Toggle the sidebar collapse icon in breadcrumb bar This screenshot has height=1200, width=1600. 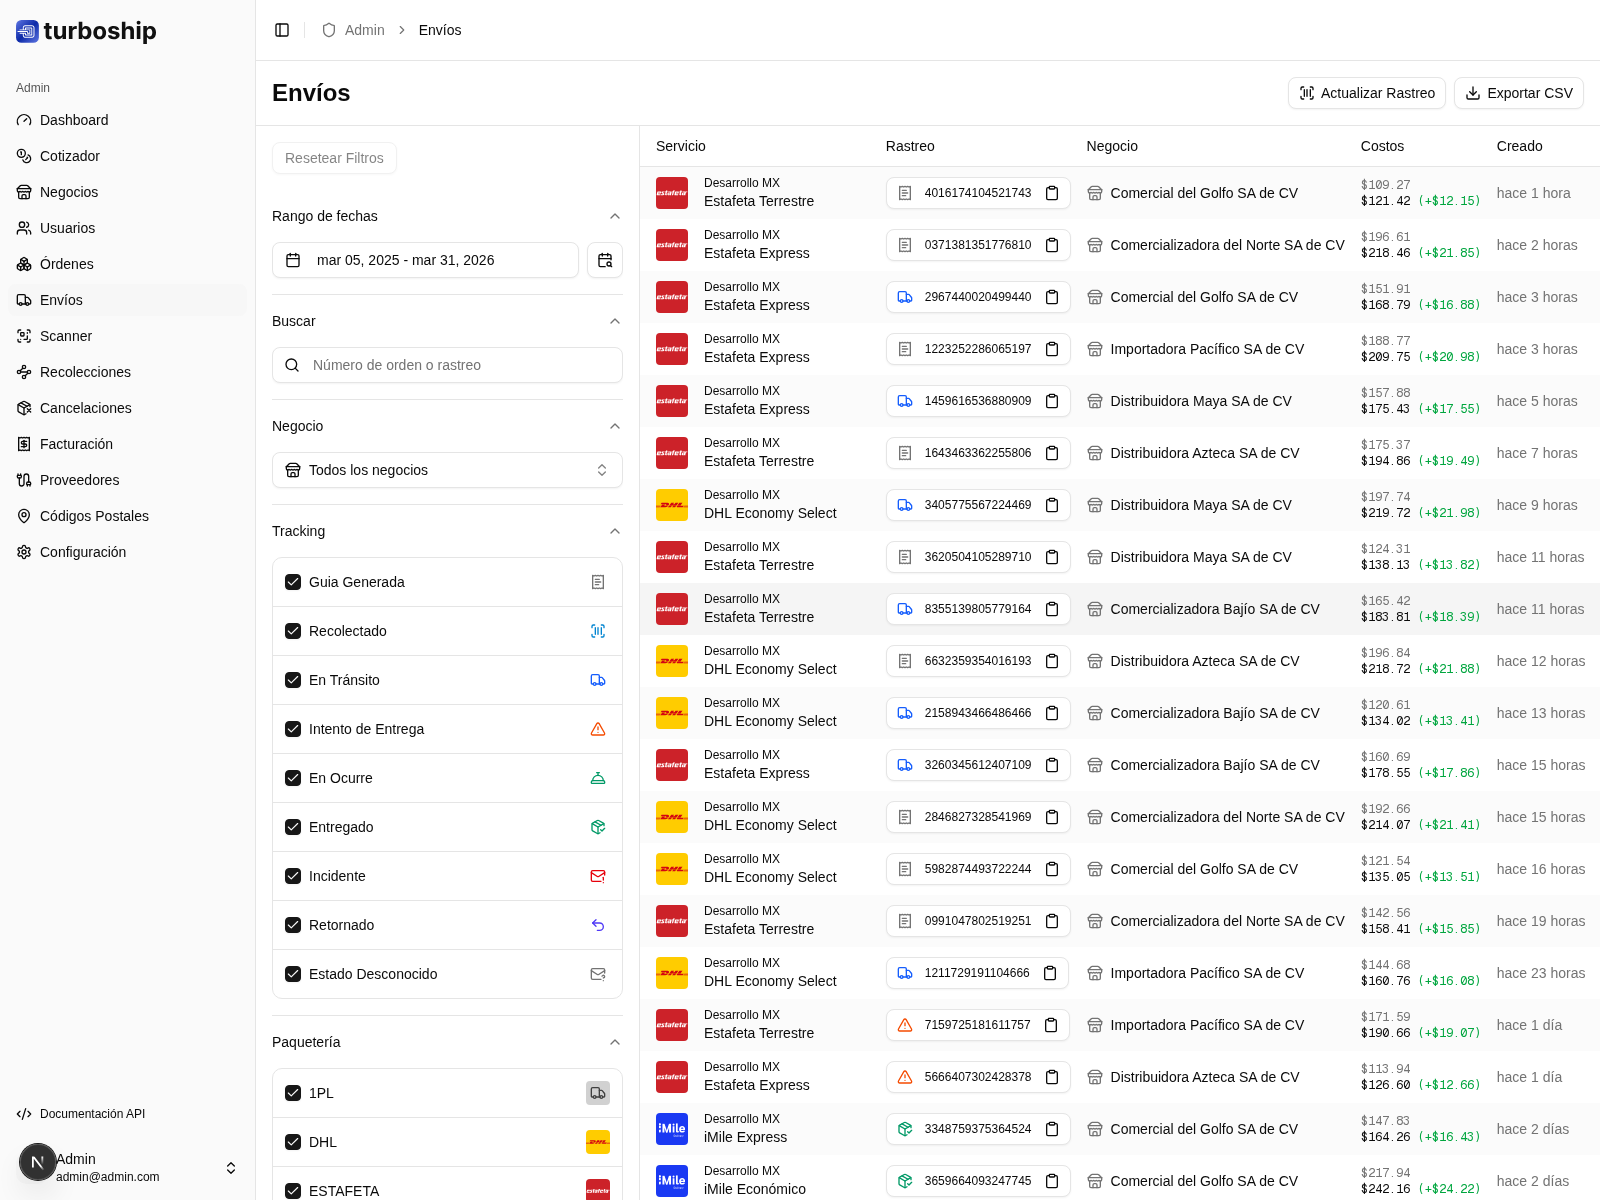tap(282, 30)
